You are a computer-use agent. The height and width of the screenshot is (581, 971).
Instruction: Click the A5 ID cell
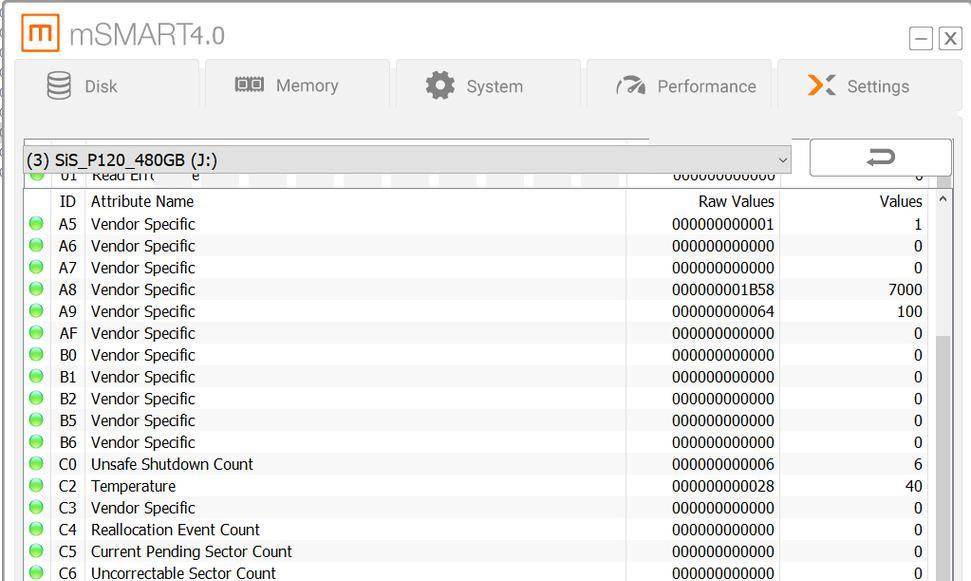click(67, 224)
